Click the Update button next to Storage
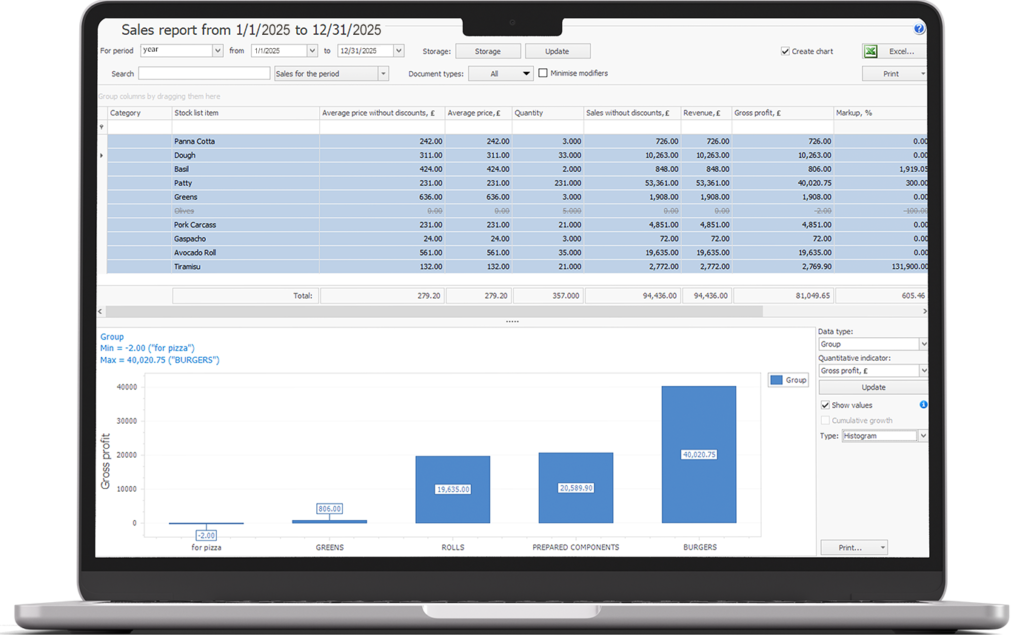Screen dimensions: 1024x640 click(x=557, y=51)
